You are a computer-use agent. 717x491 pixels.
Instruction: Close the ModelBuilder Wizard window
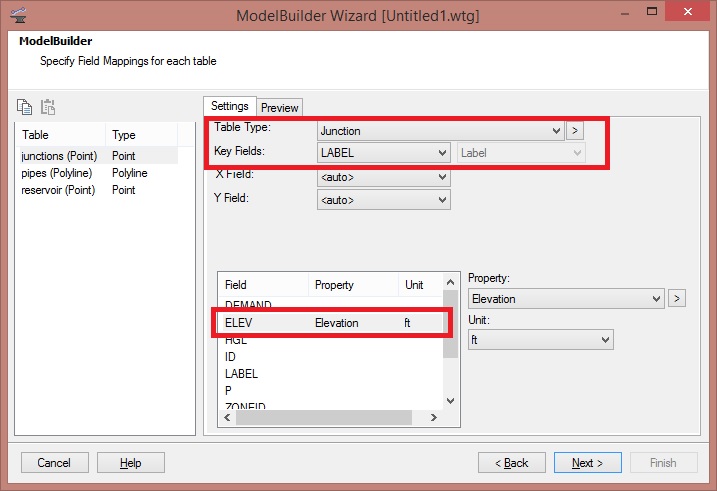688,11
